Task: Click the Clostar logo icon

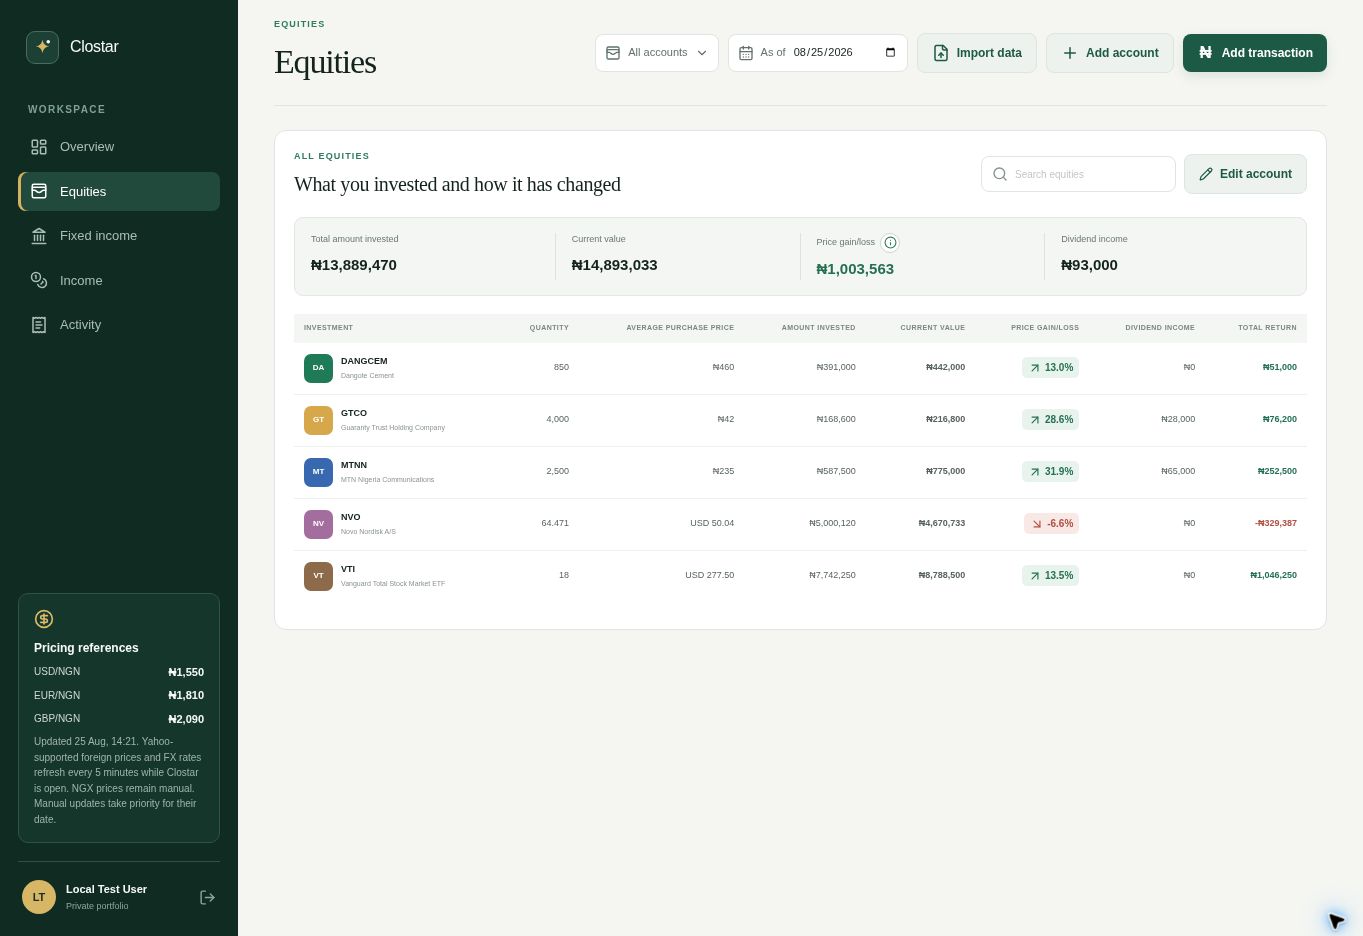Action: [x=42, y=47]
